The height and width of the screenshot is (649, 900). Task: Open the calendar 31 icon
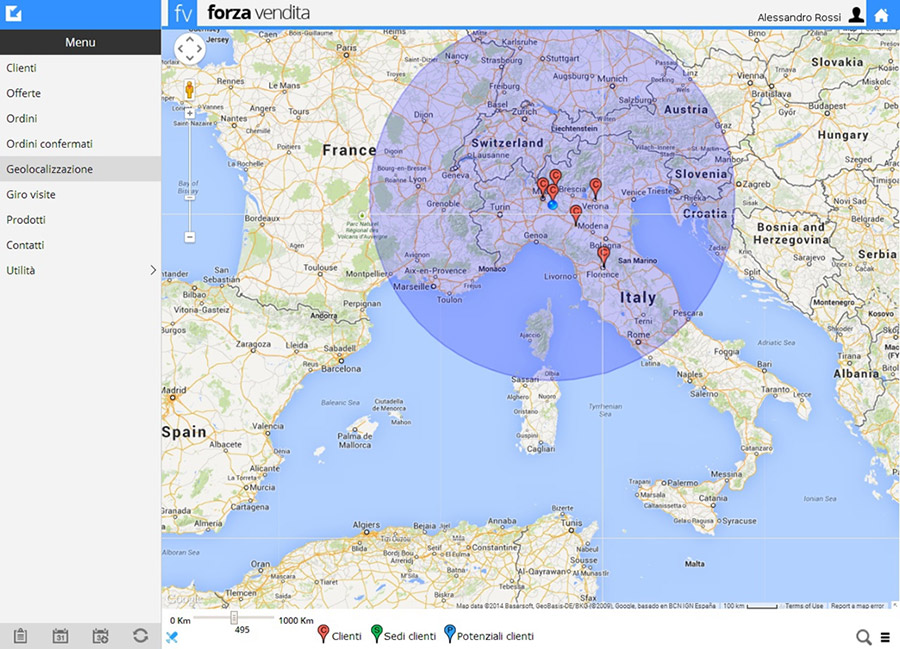[x=60, y=636]
